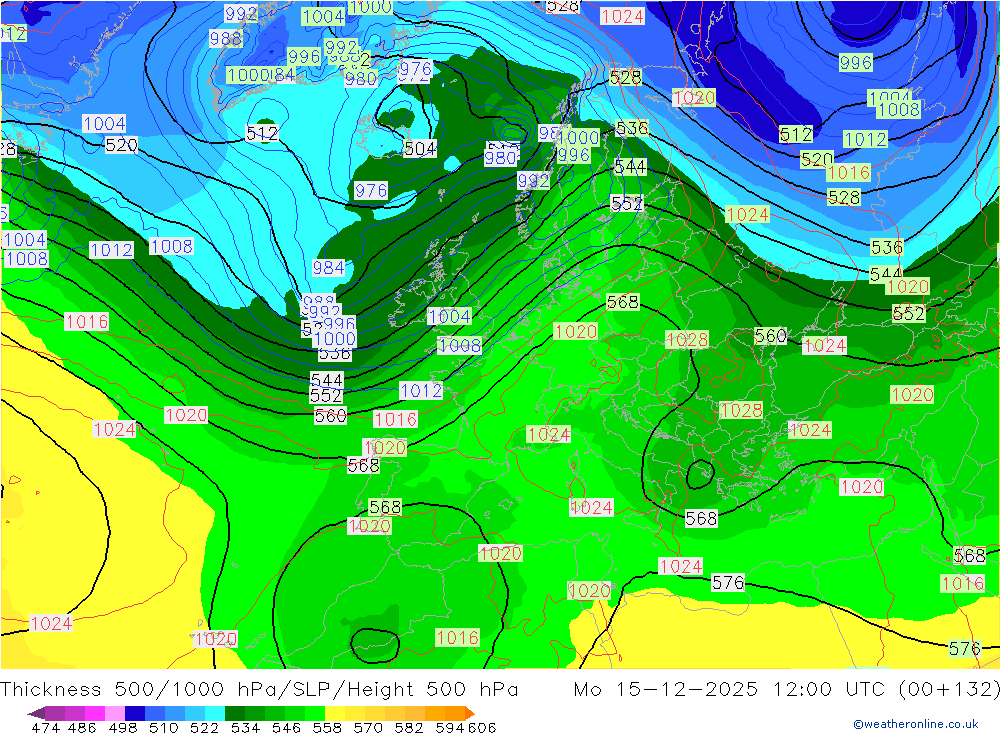The width and height of the screenshot is (1000, 733).
Task: Click the '504' height contour label
Action: (420, 149)
